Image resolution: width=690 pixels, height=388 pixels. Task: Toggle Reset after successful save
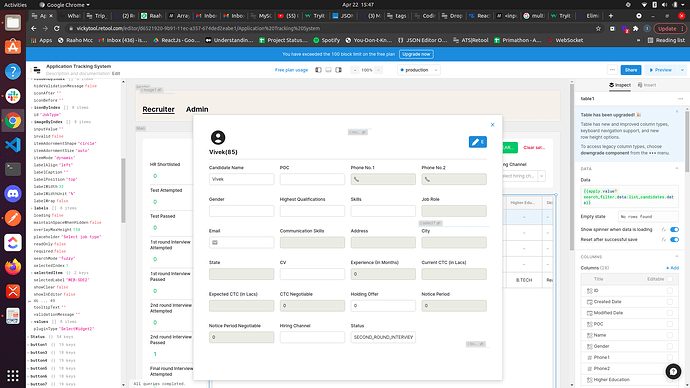674,240
